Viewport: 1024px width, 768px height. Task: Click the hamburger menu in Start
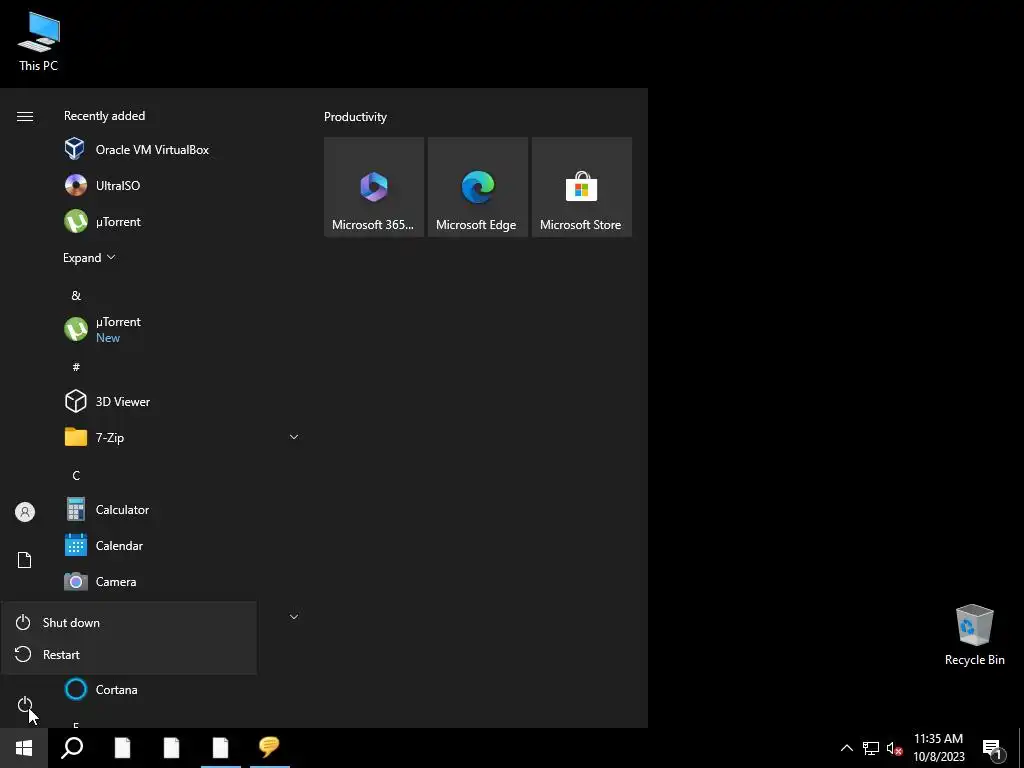(x=25, y=116)
